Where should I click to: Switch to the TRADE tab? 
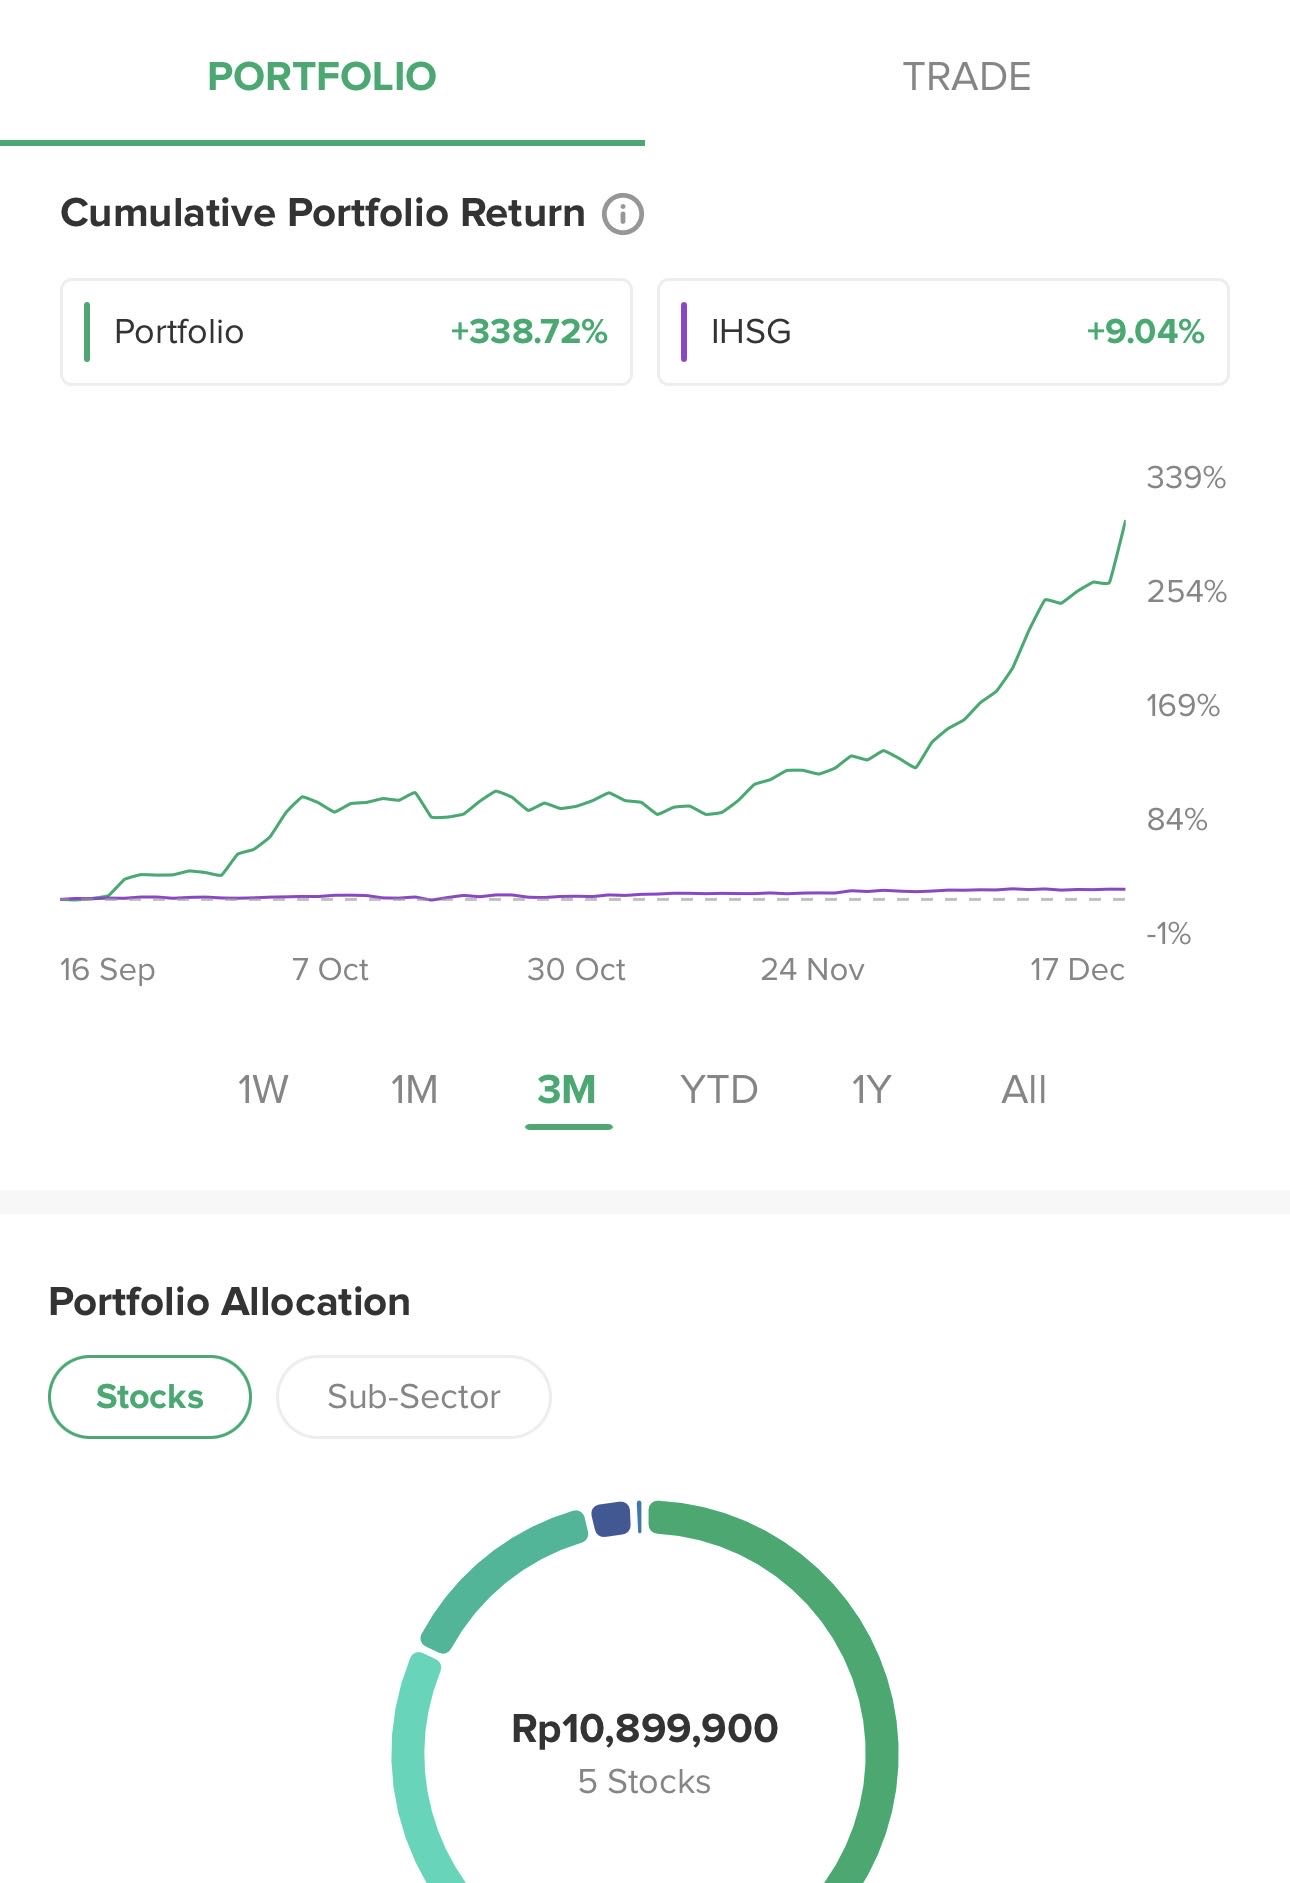pos(966,77)
